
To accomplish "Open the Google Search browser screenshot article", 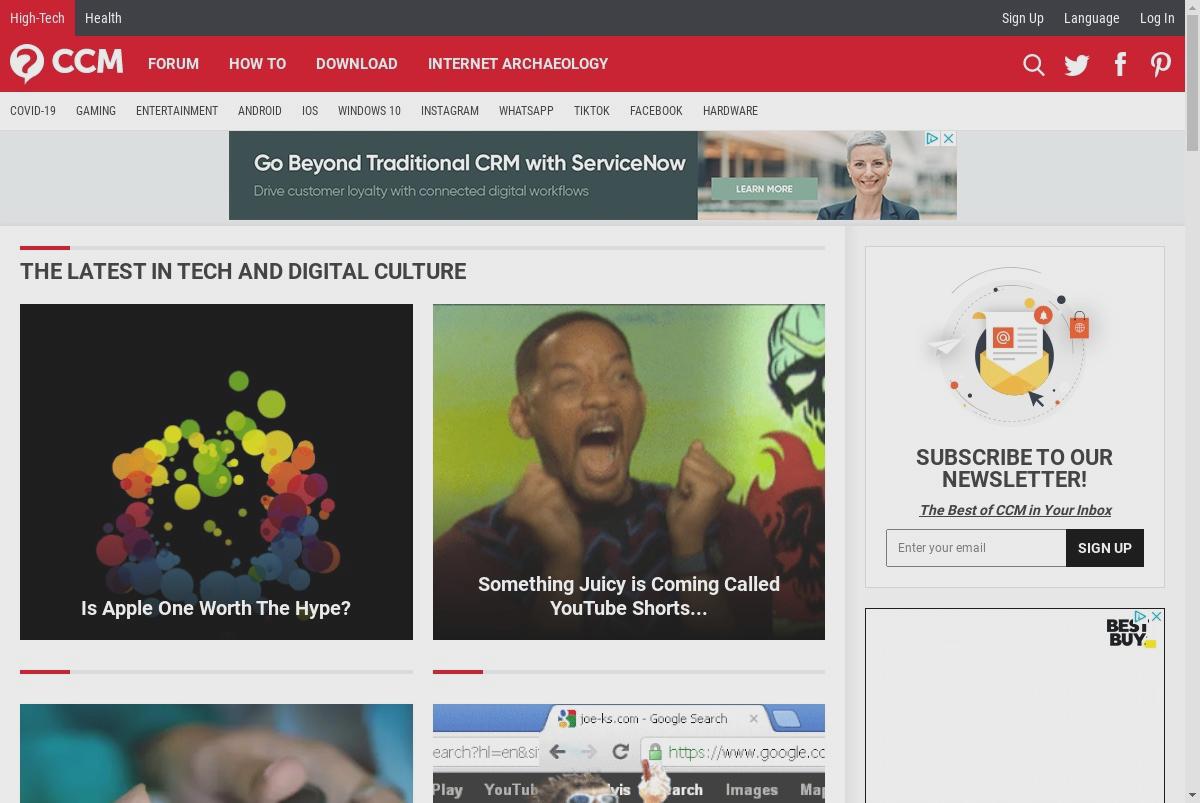I will click(629, 753).
